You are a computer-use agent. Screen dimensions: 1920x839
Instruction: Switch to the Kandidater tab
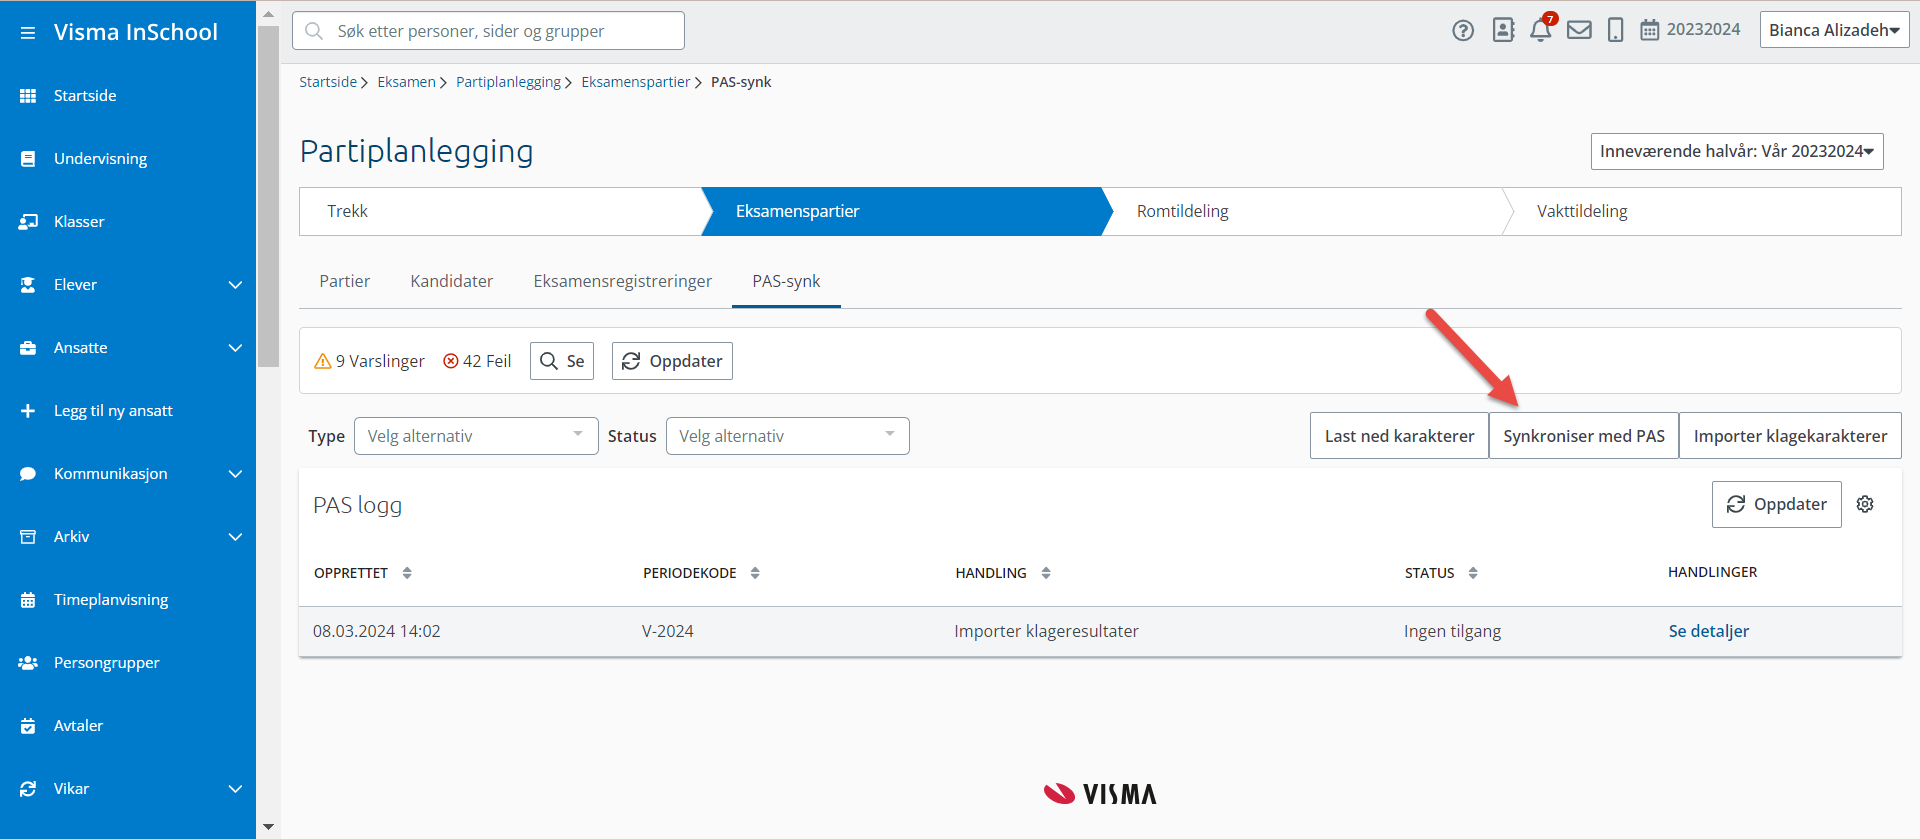point(451,281)
